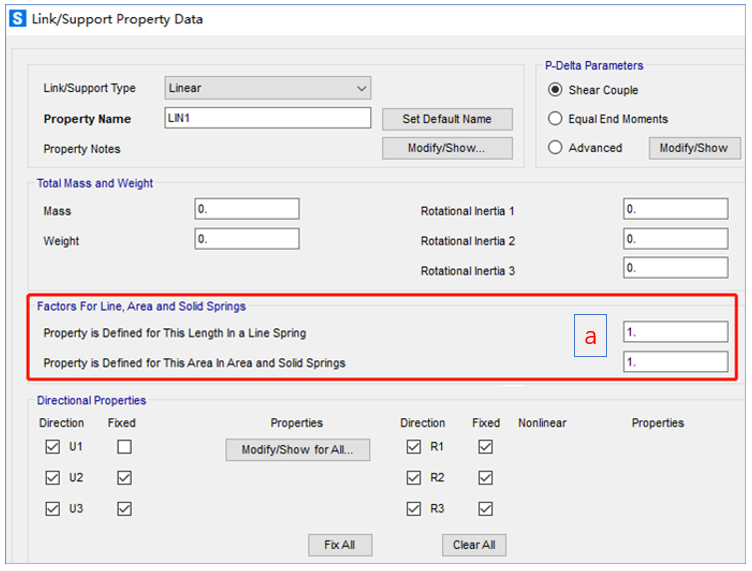Choose the Equal End Moments radio option
This screenshot has width=752, height=571.
(x=556, y=118)
